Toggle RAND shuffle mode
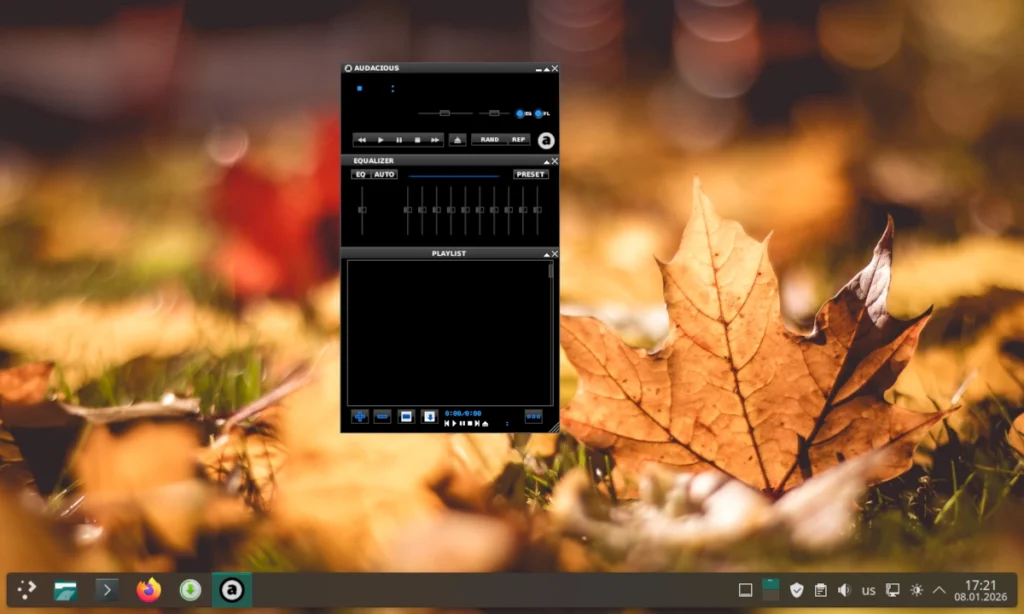The image size is (1024, 614). point(490,140)
